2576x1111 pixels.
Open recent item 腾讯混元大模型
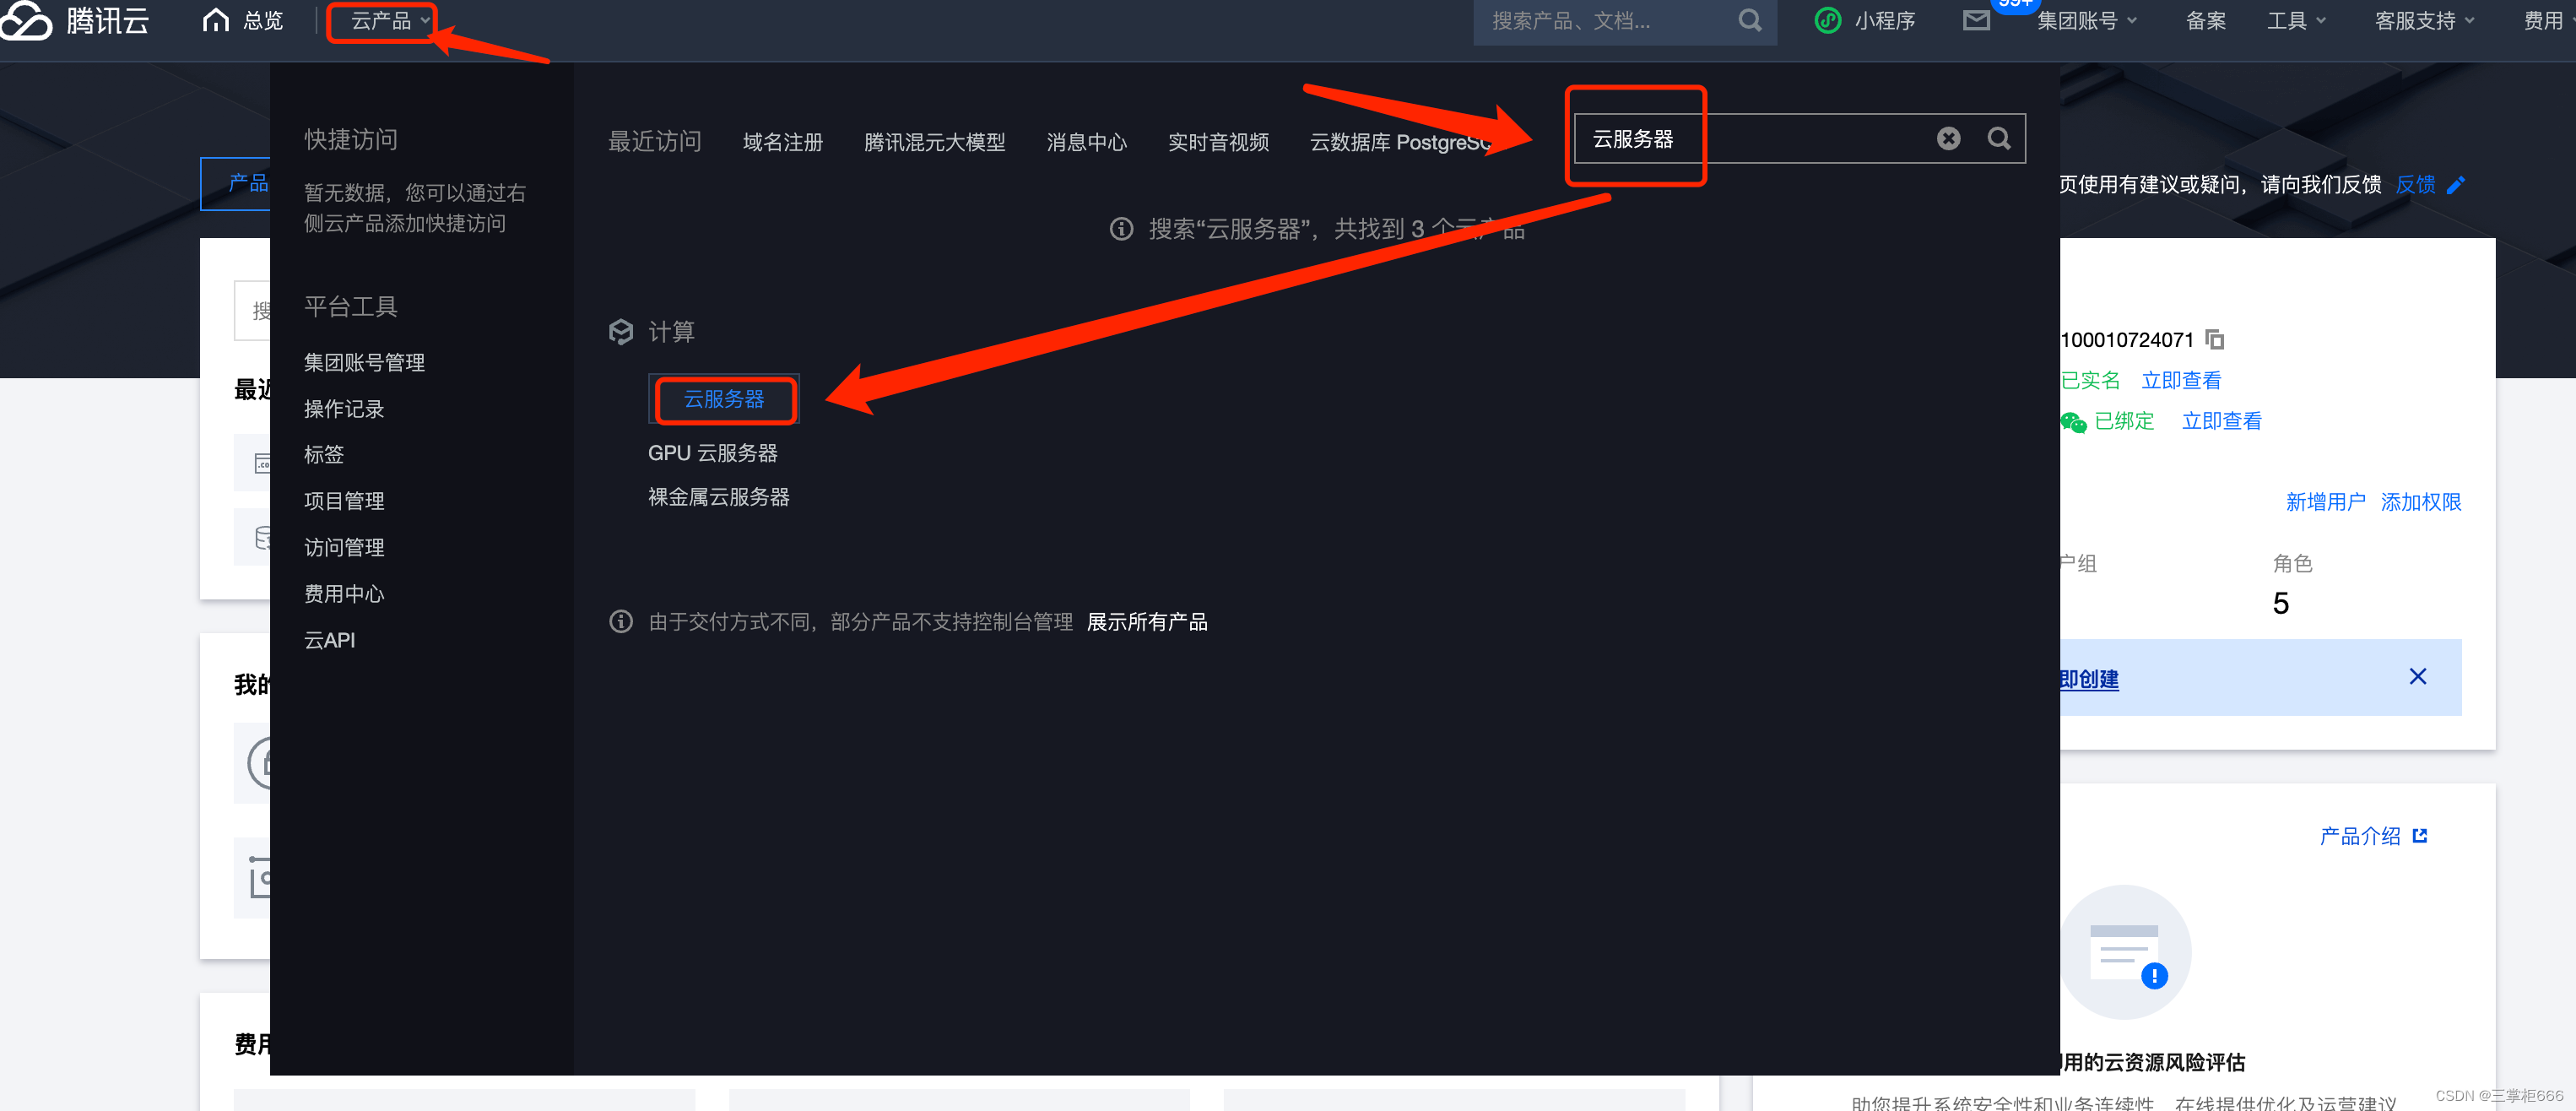pyautogui.click(x=935, y=142)
